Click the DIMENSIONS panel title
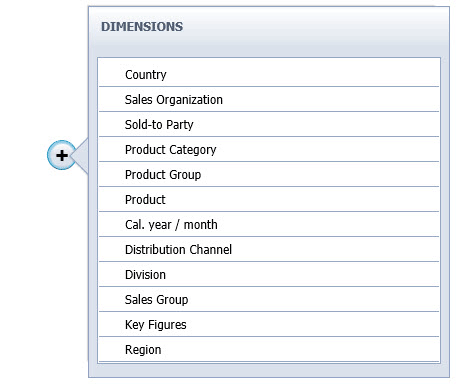 pyautogui.click(x=142, y=27)
